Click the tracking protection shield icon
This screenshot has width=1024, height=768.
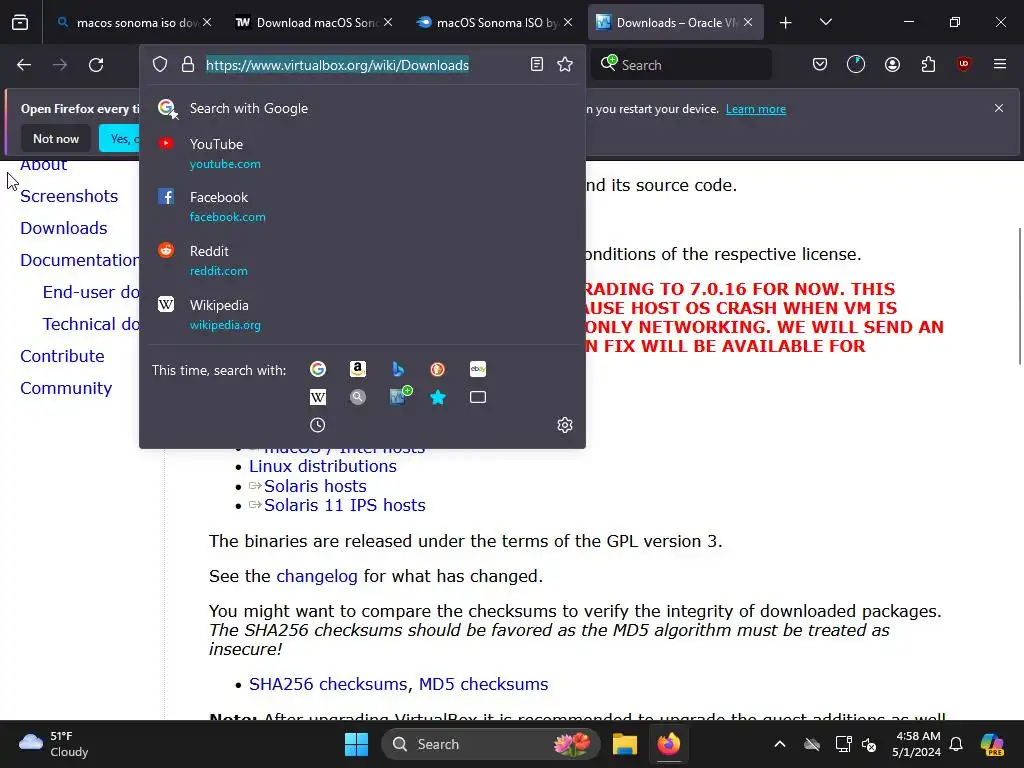[160, 65]
